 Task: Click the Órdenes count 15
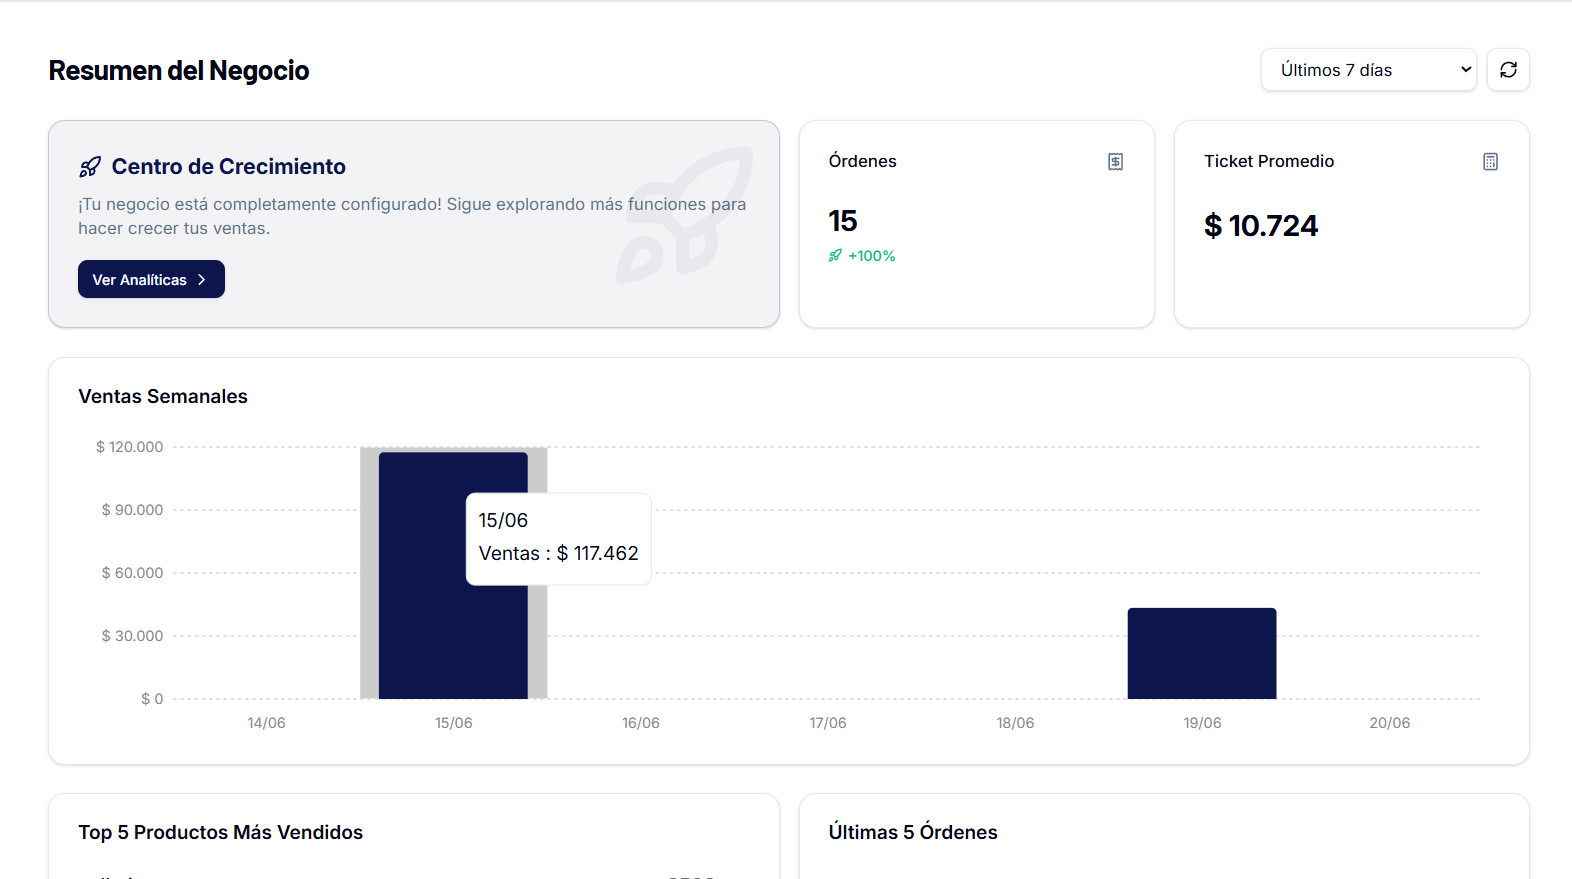[x=843, y=221]
